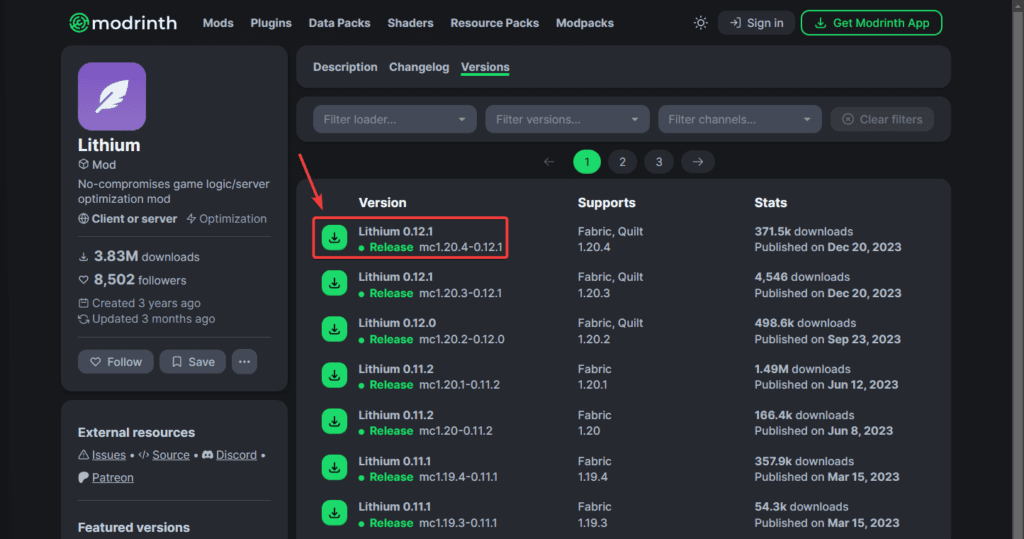Click the Sign in button
Image resolution: width=1024 pixels, height=539 pixels.
point(756,23)
